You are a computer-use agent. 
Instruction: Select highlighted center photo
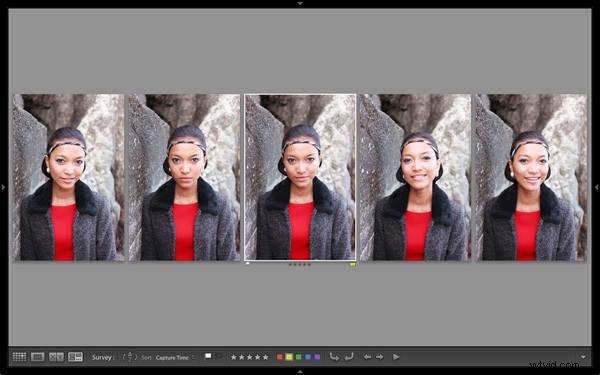300,177
